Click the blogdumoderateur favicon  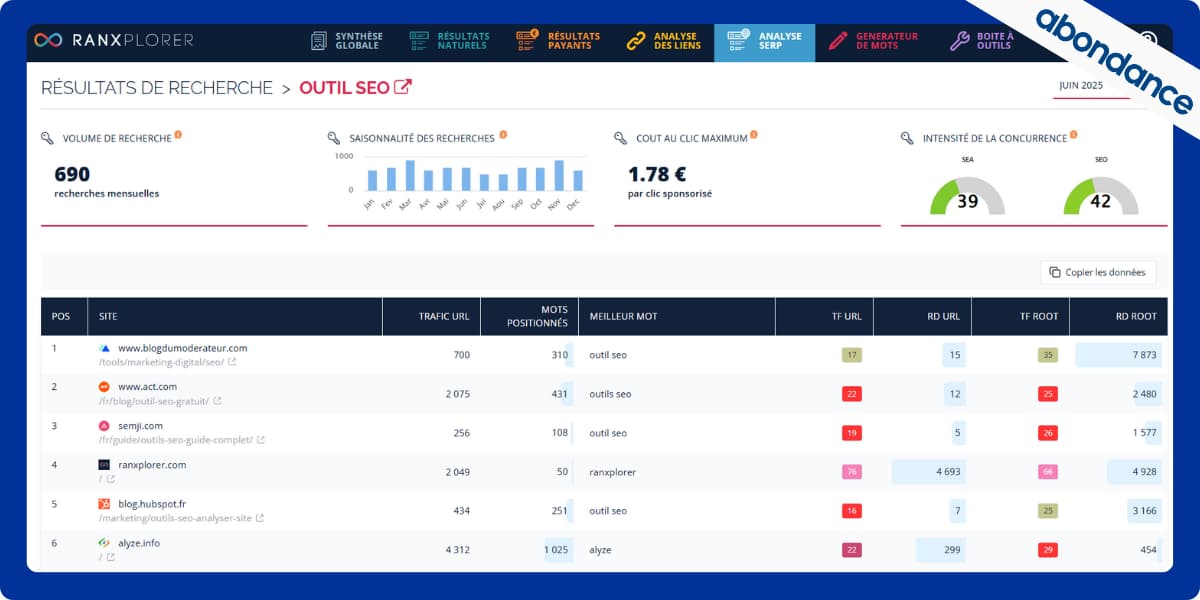click(104, 348)
